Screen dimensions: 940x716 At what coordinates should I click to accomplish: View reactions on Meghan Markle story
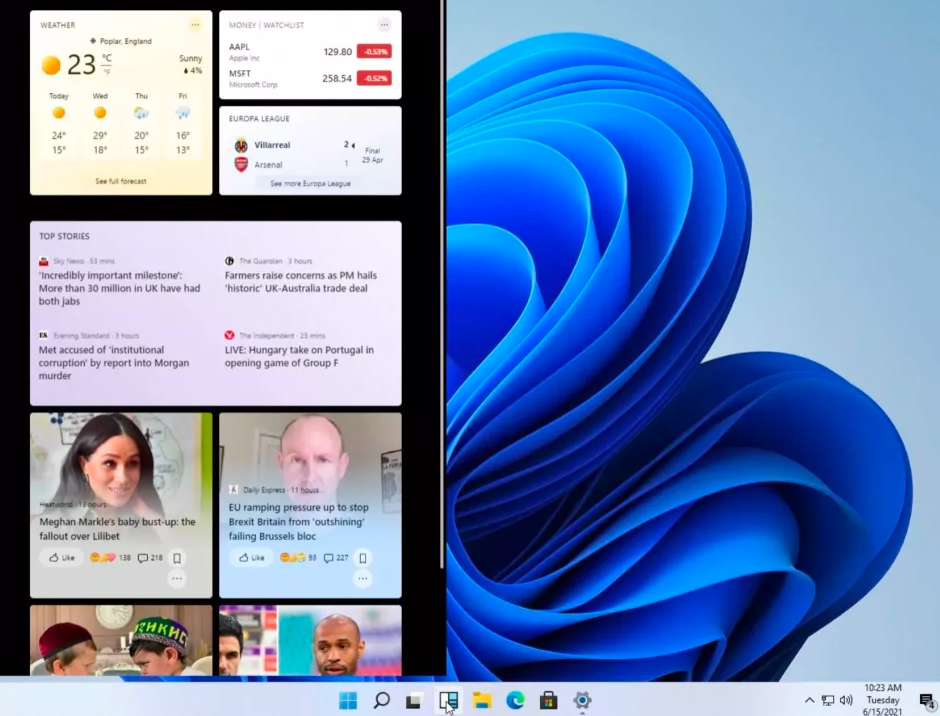(110, 558)
